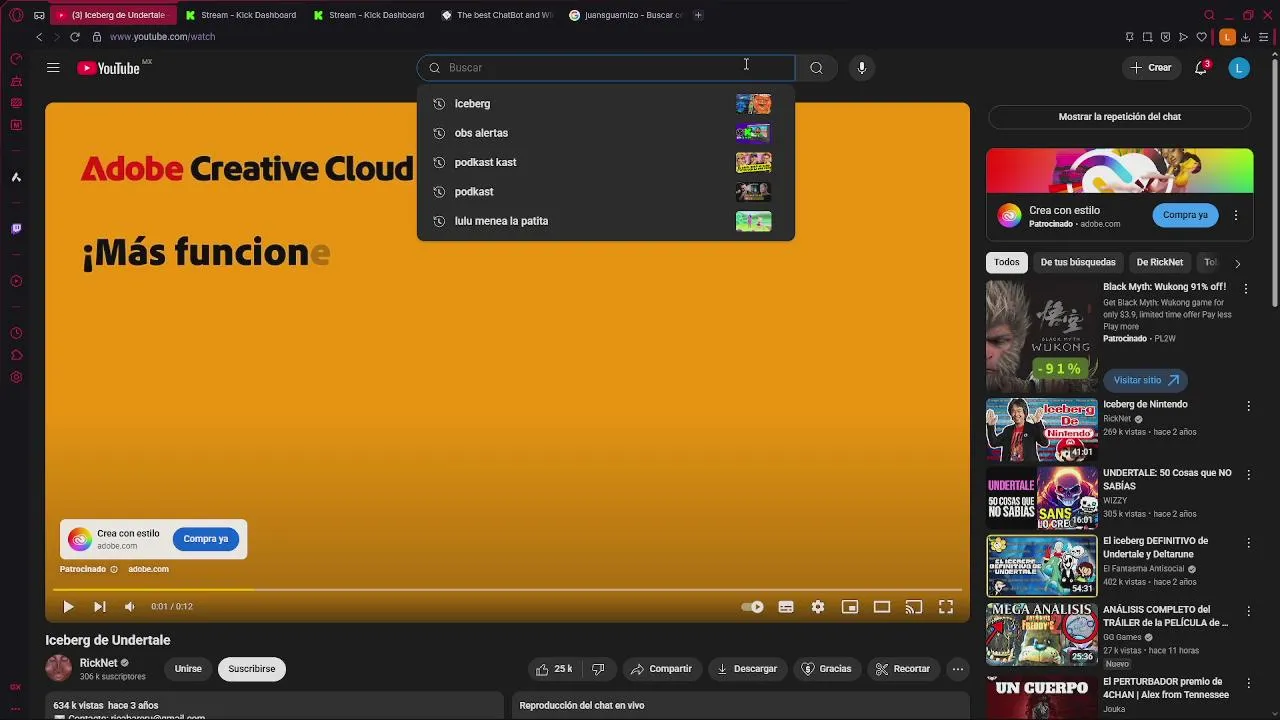1280x720 pixels.
Task: Open options for ANÁLISIS COMPLETO video
Action: click(x=1248, y=611)
